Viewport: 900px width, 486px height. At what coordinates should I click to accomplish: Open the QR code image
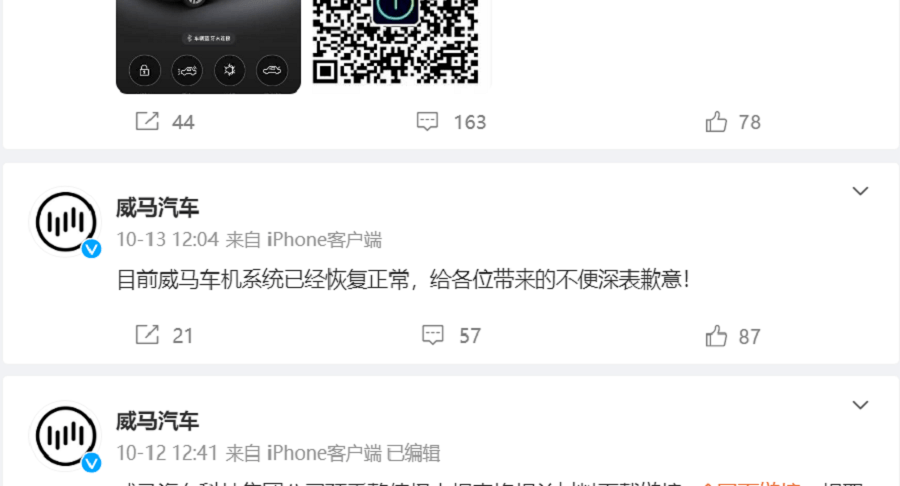(x=400, y=45)
